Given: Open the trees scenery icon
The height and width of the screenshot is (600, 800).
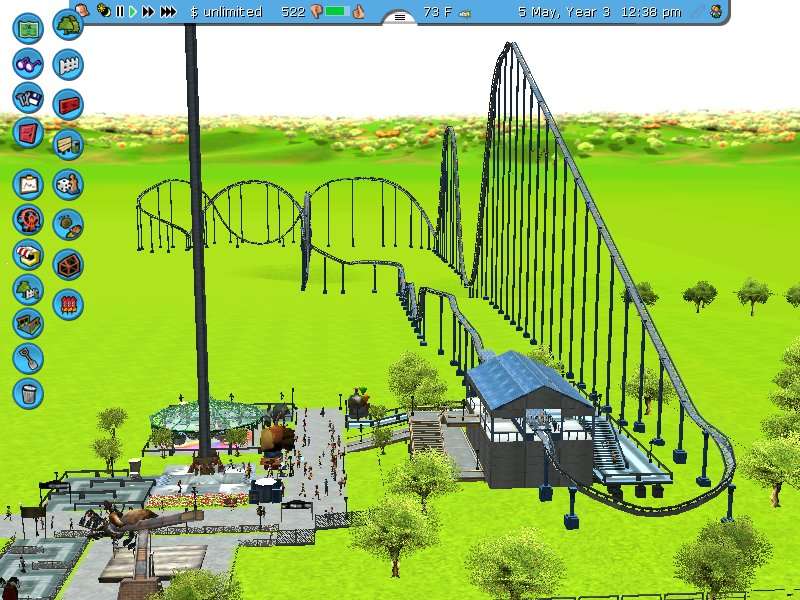Looking at the screenshot, I should 68,25.
